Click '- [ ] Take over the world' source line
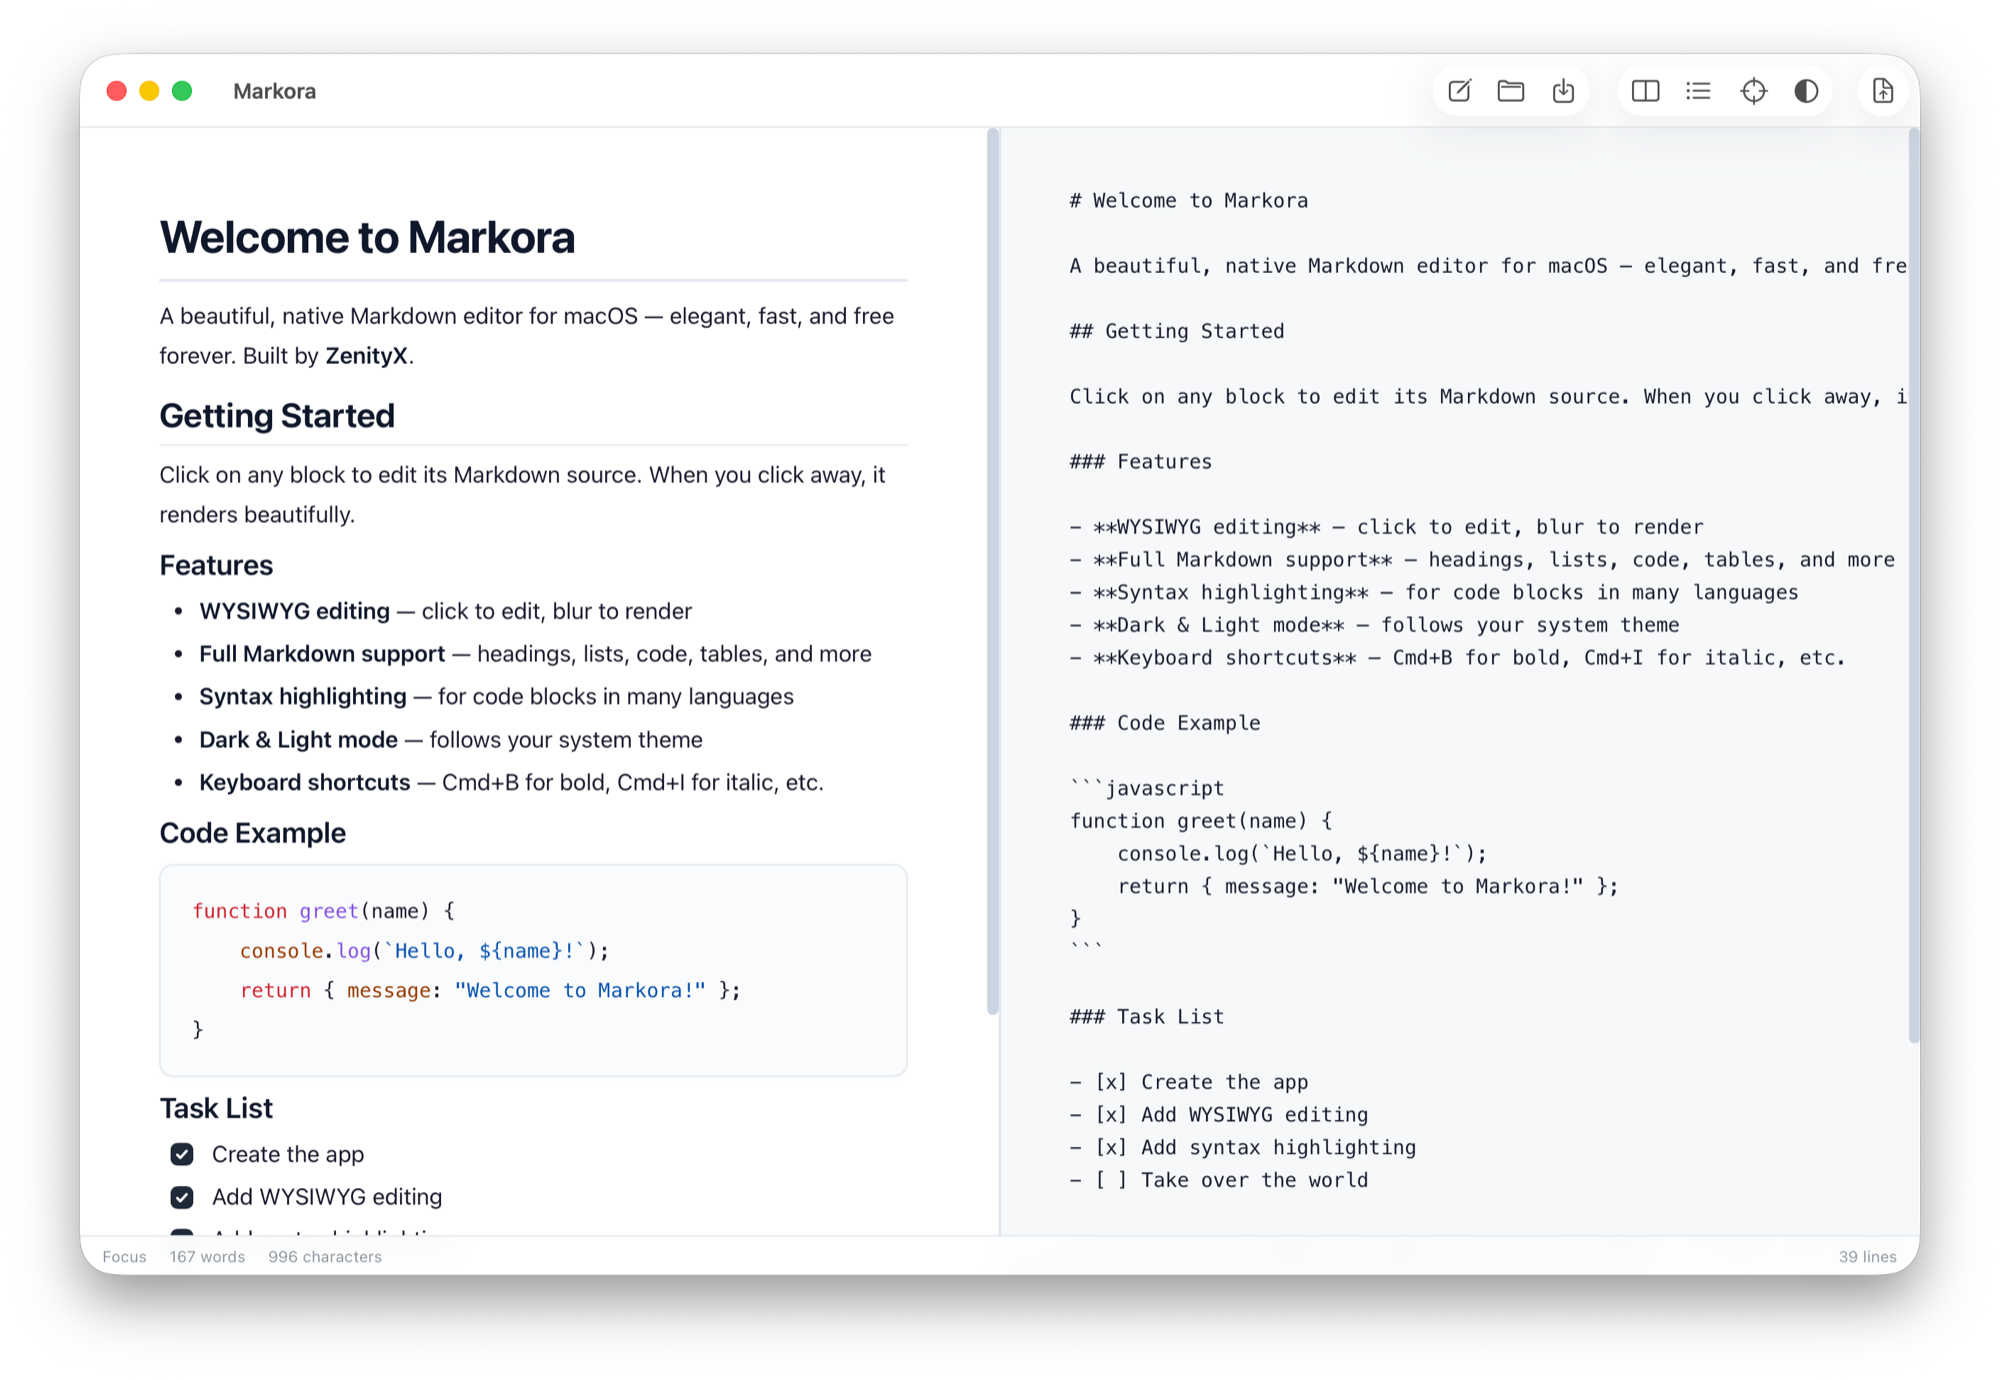Viewport: 2000px width, 1380px height. coord(1218,1180)
